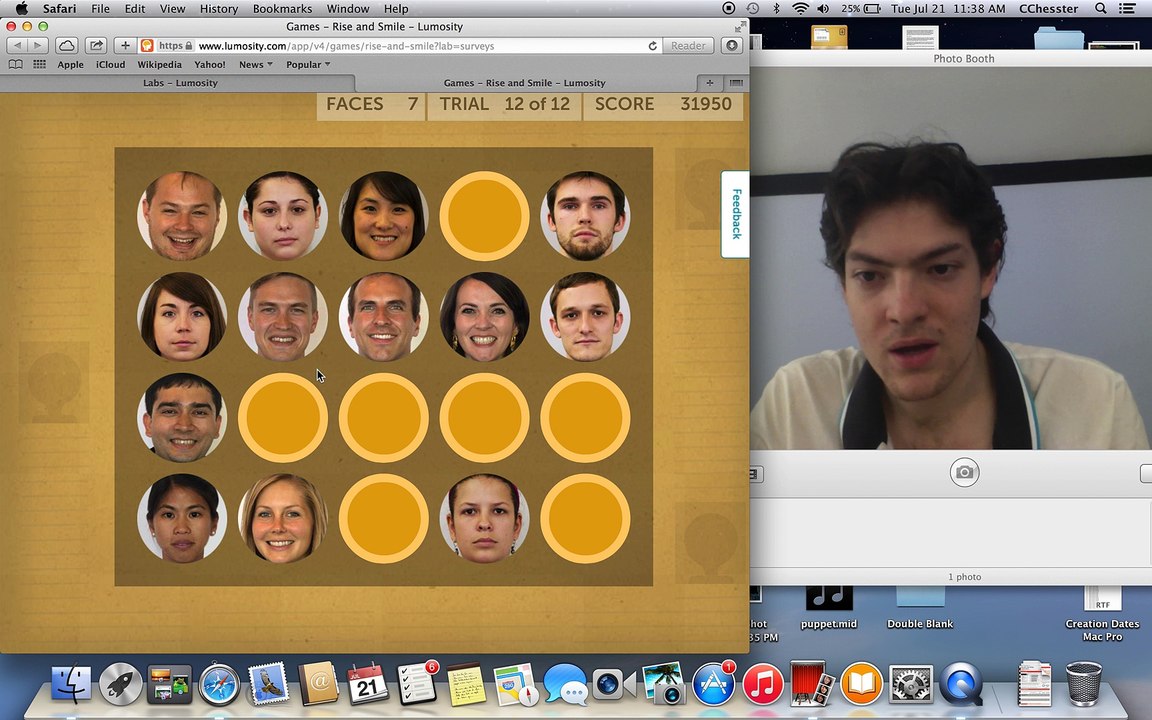Open a new tab with the tab-bar plus
This screenshot has height=720, width=1152.
coord(710,83)
